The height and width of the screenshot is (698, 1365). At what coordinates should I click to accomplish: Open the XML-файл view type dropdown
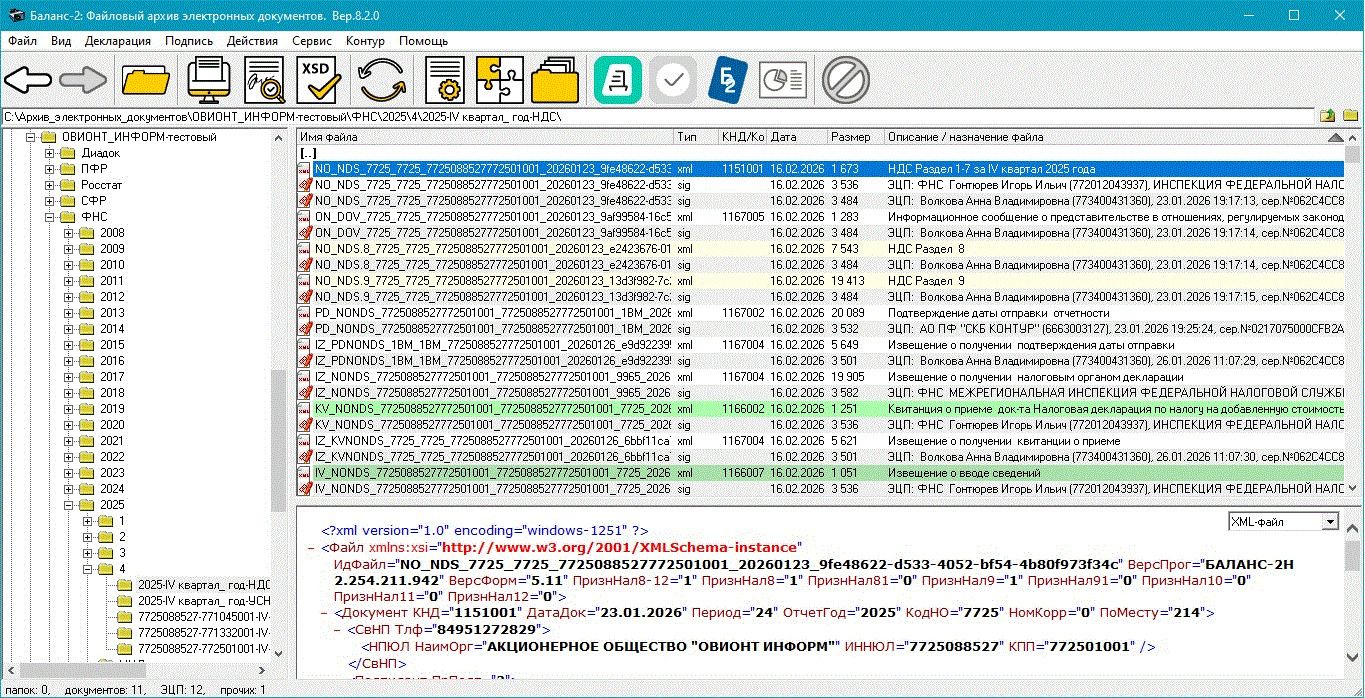[x=1329, y=522]
